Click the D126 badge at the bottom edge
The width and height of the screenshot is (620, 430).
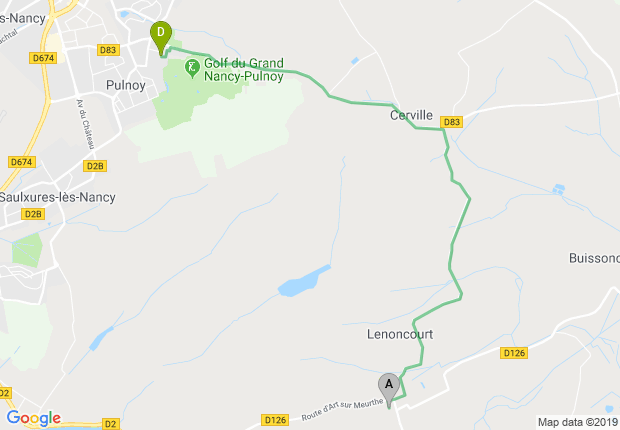coord(275,420)
